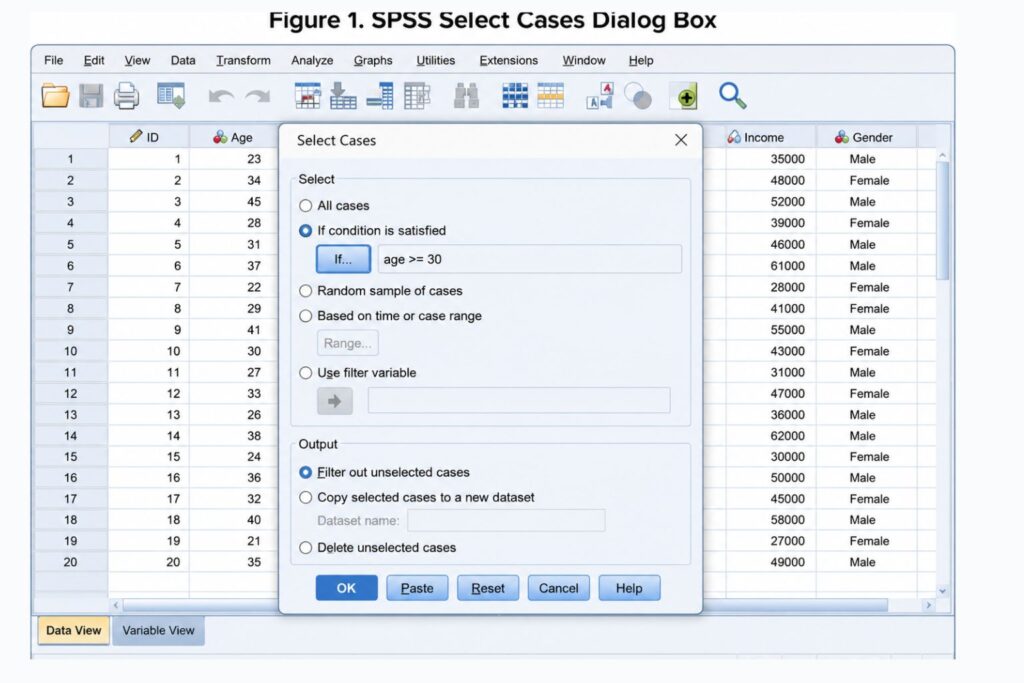Open the Transform menu
Viewport: 1024px width, 683px height.
coord(243,60)
